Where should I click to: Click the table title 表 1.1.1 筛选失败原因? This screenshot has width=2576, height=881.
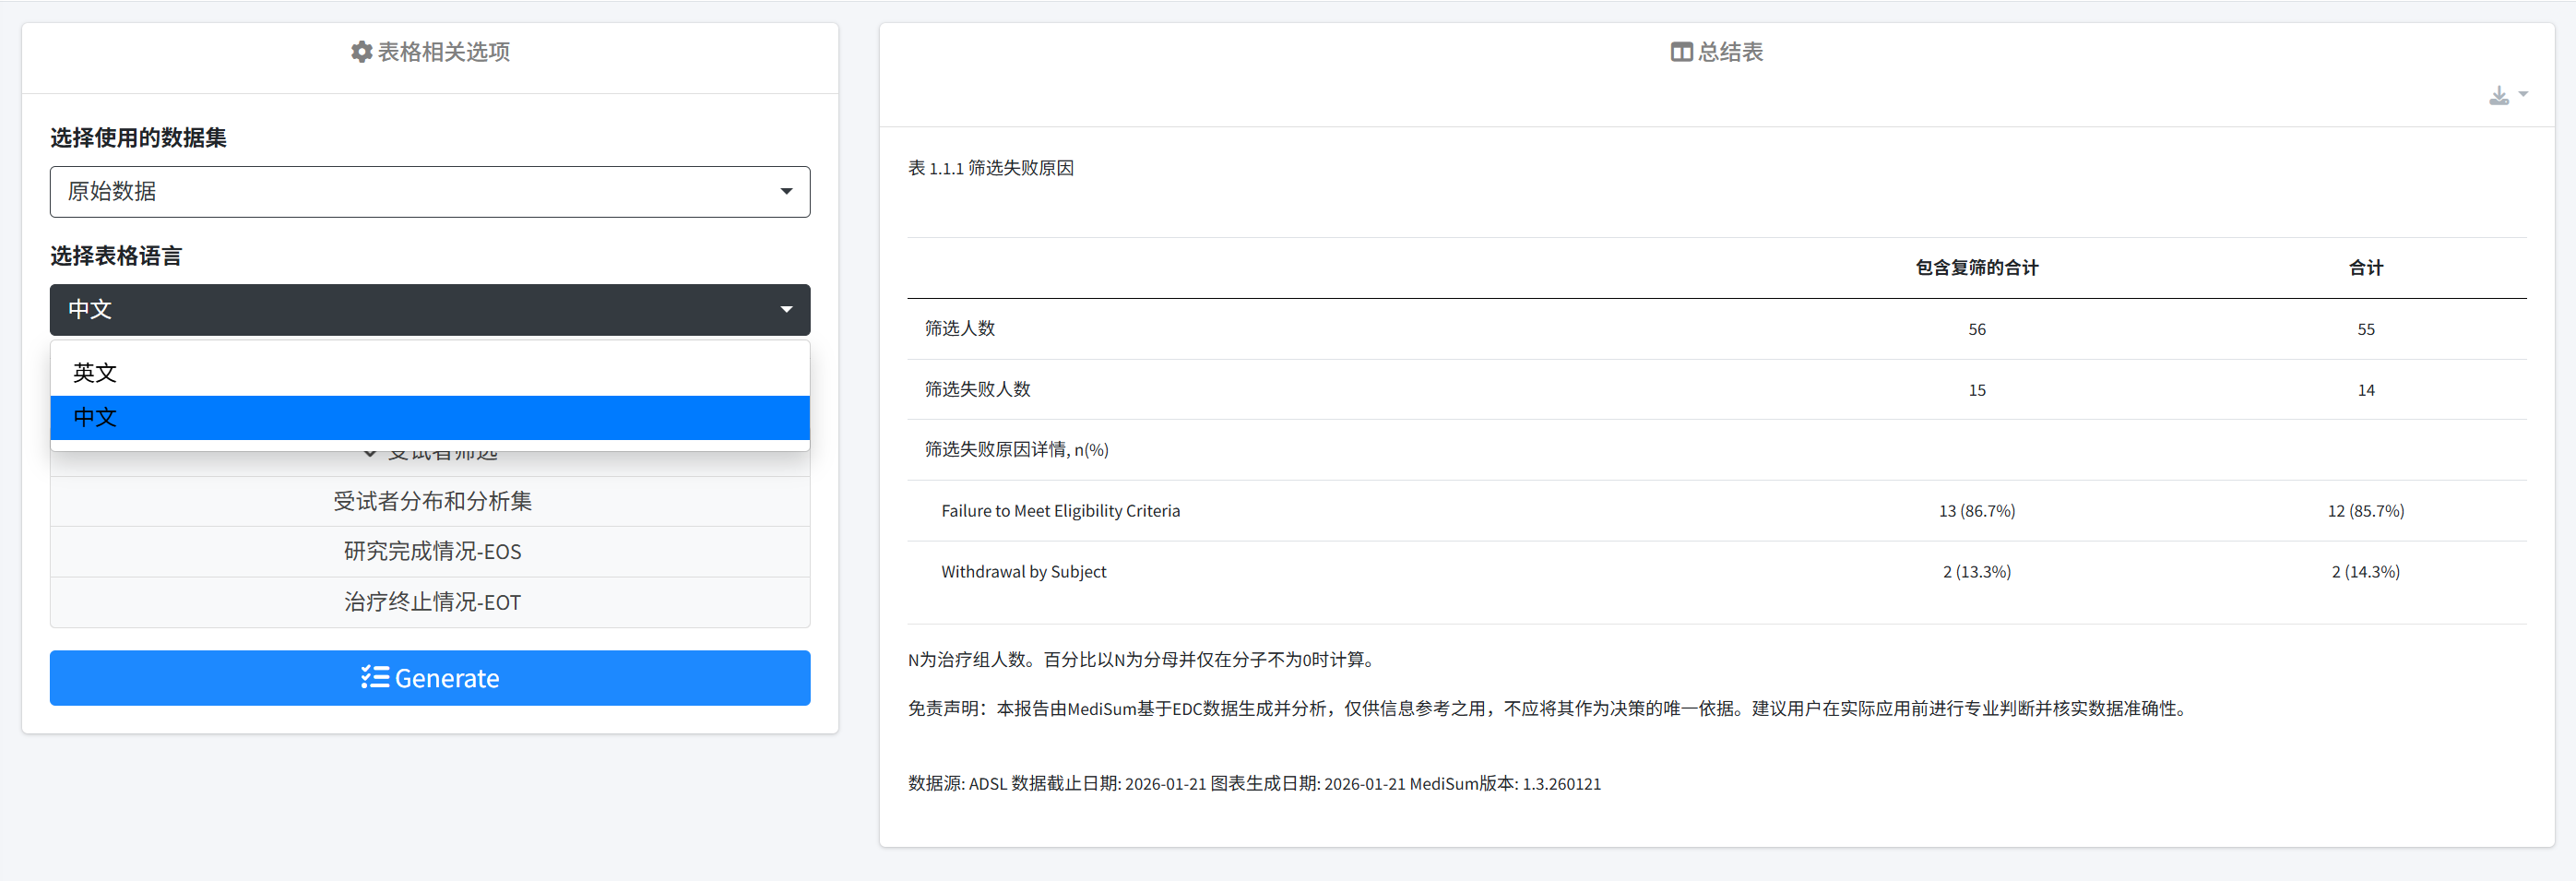point(990,168)
